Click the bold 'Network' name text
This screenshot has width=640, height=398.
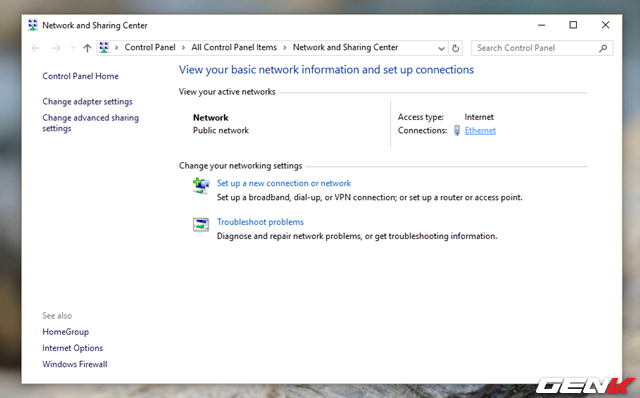click(211, 118)
